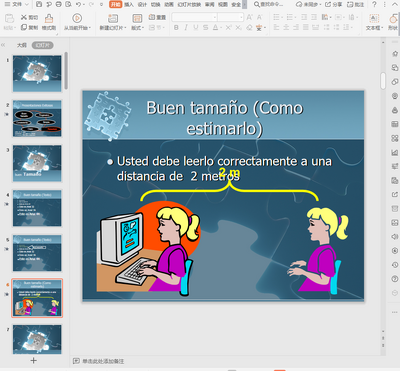This screenshot has height=371, width=400.
Task: Justify text in paragraph group
Action: (x=305, y=27)
